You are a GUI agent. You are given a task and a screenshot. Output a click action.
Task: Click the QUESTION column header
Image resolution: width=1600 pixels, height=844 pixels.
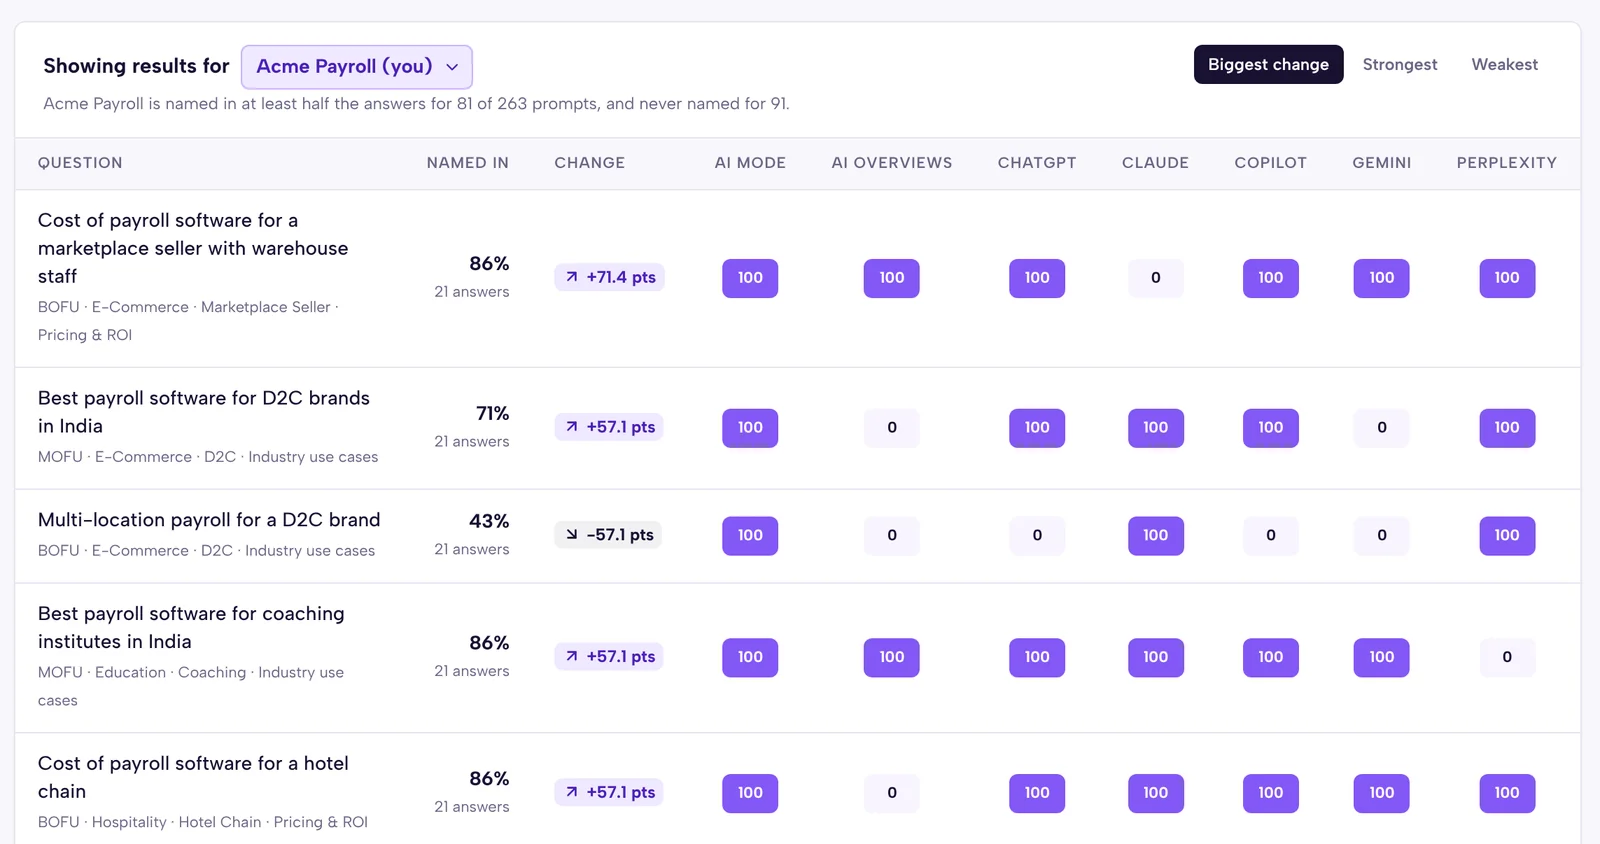click(80, 163)
